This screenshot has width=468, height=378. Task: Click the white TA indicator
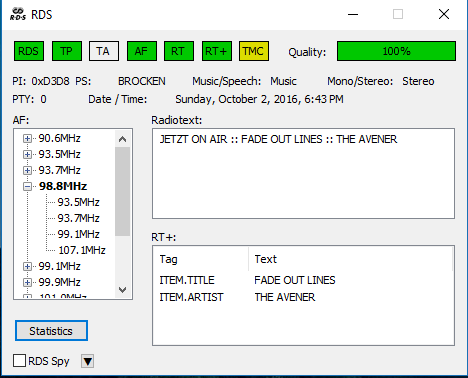104,51
